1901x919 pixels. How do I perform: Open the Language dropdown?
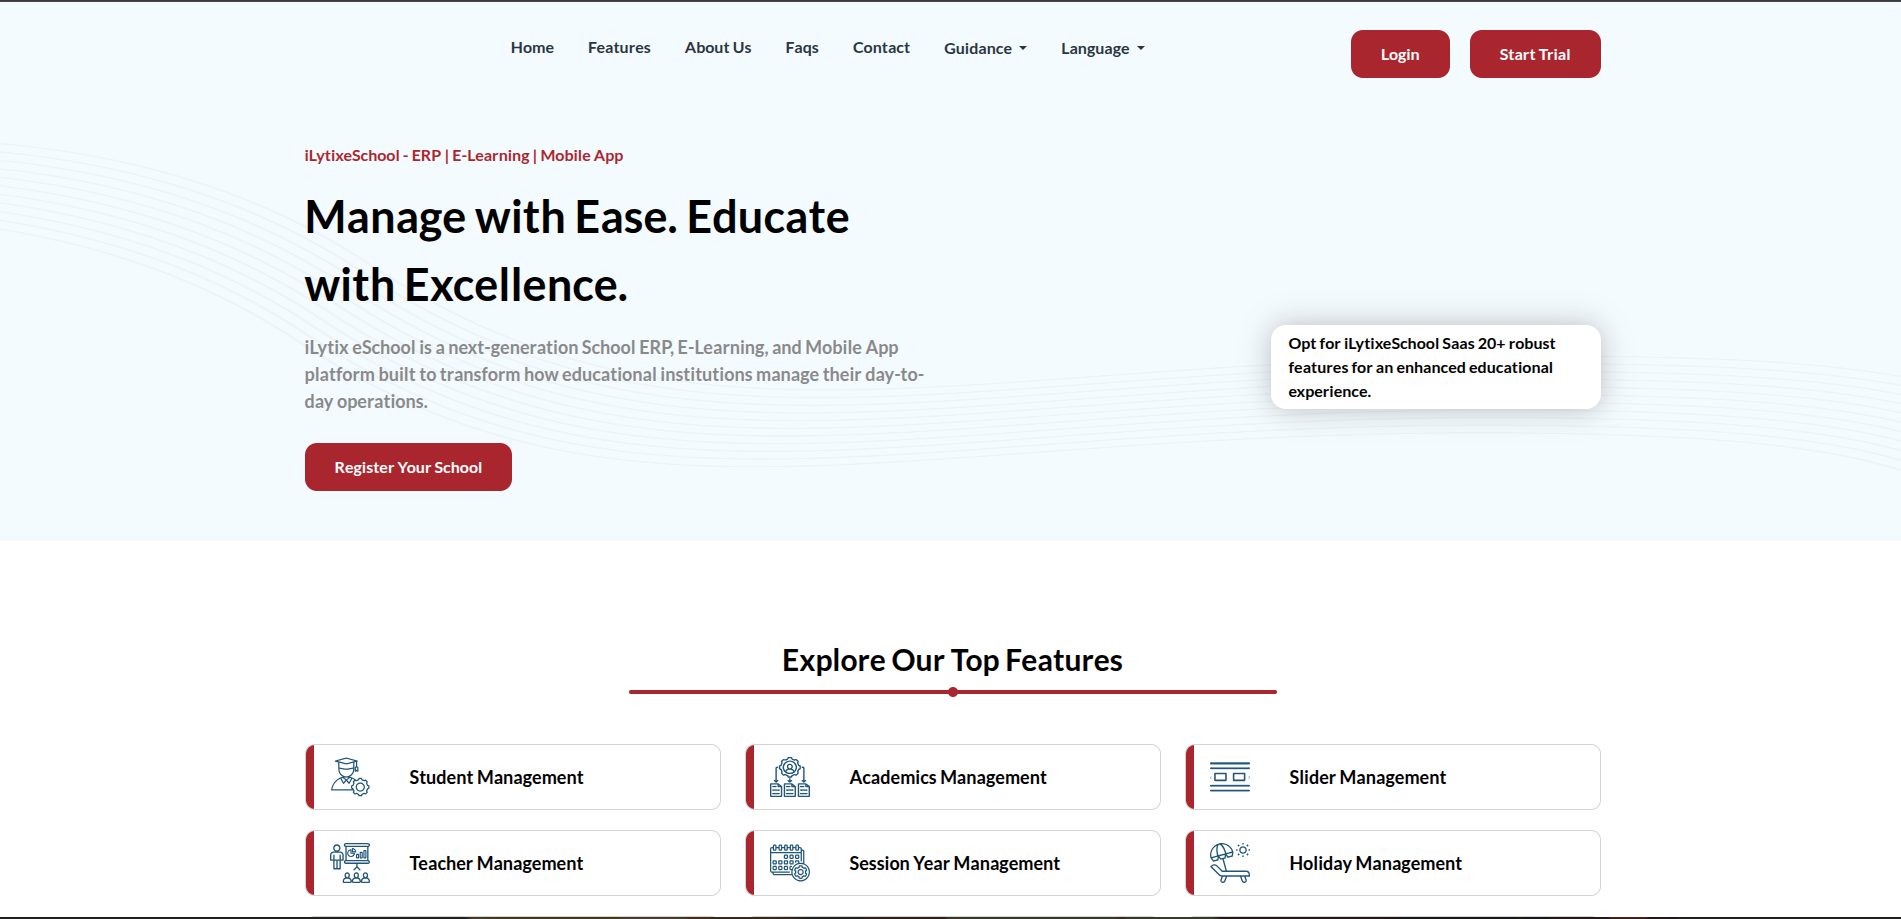(1103, 48)
